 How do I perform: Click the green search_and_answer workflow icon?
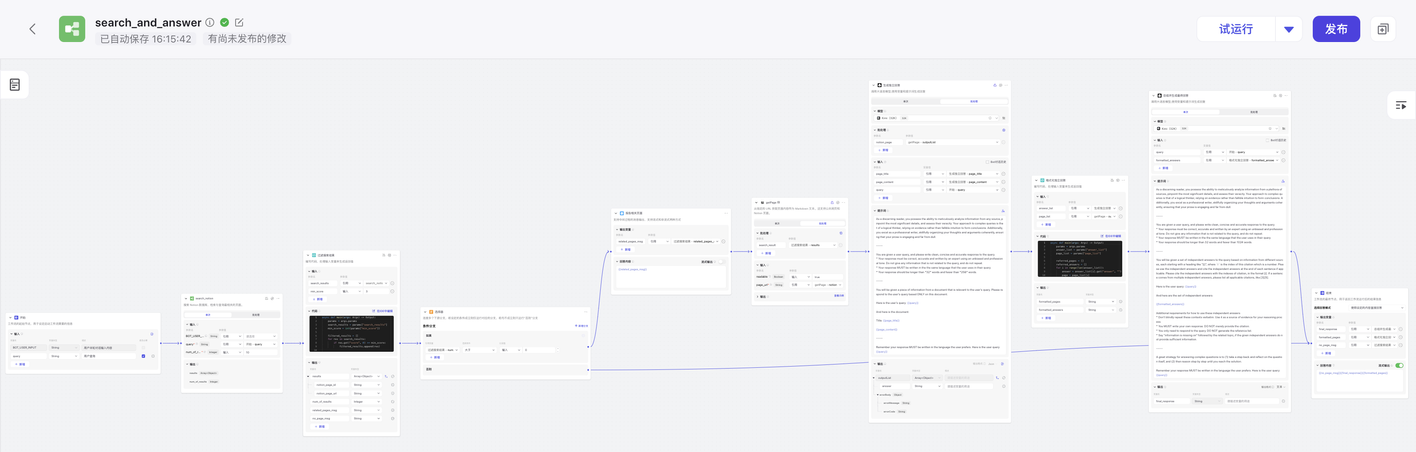(72, 29)
